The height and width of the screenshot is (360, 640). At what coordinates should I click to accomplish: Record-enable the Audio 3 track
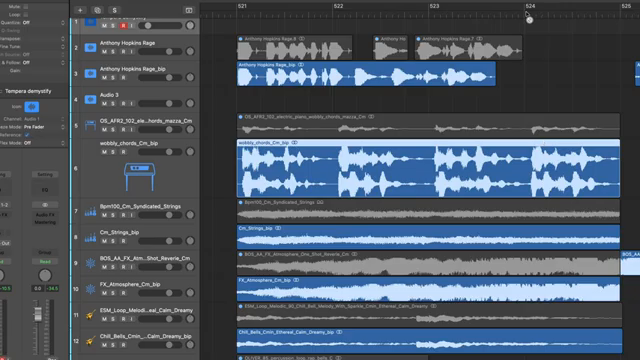(123, 104)
